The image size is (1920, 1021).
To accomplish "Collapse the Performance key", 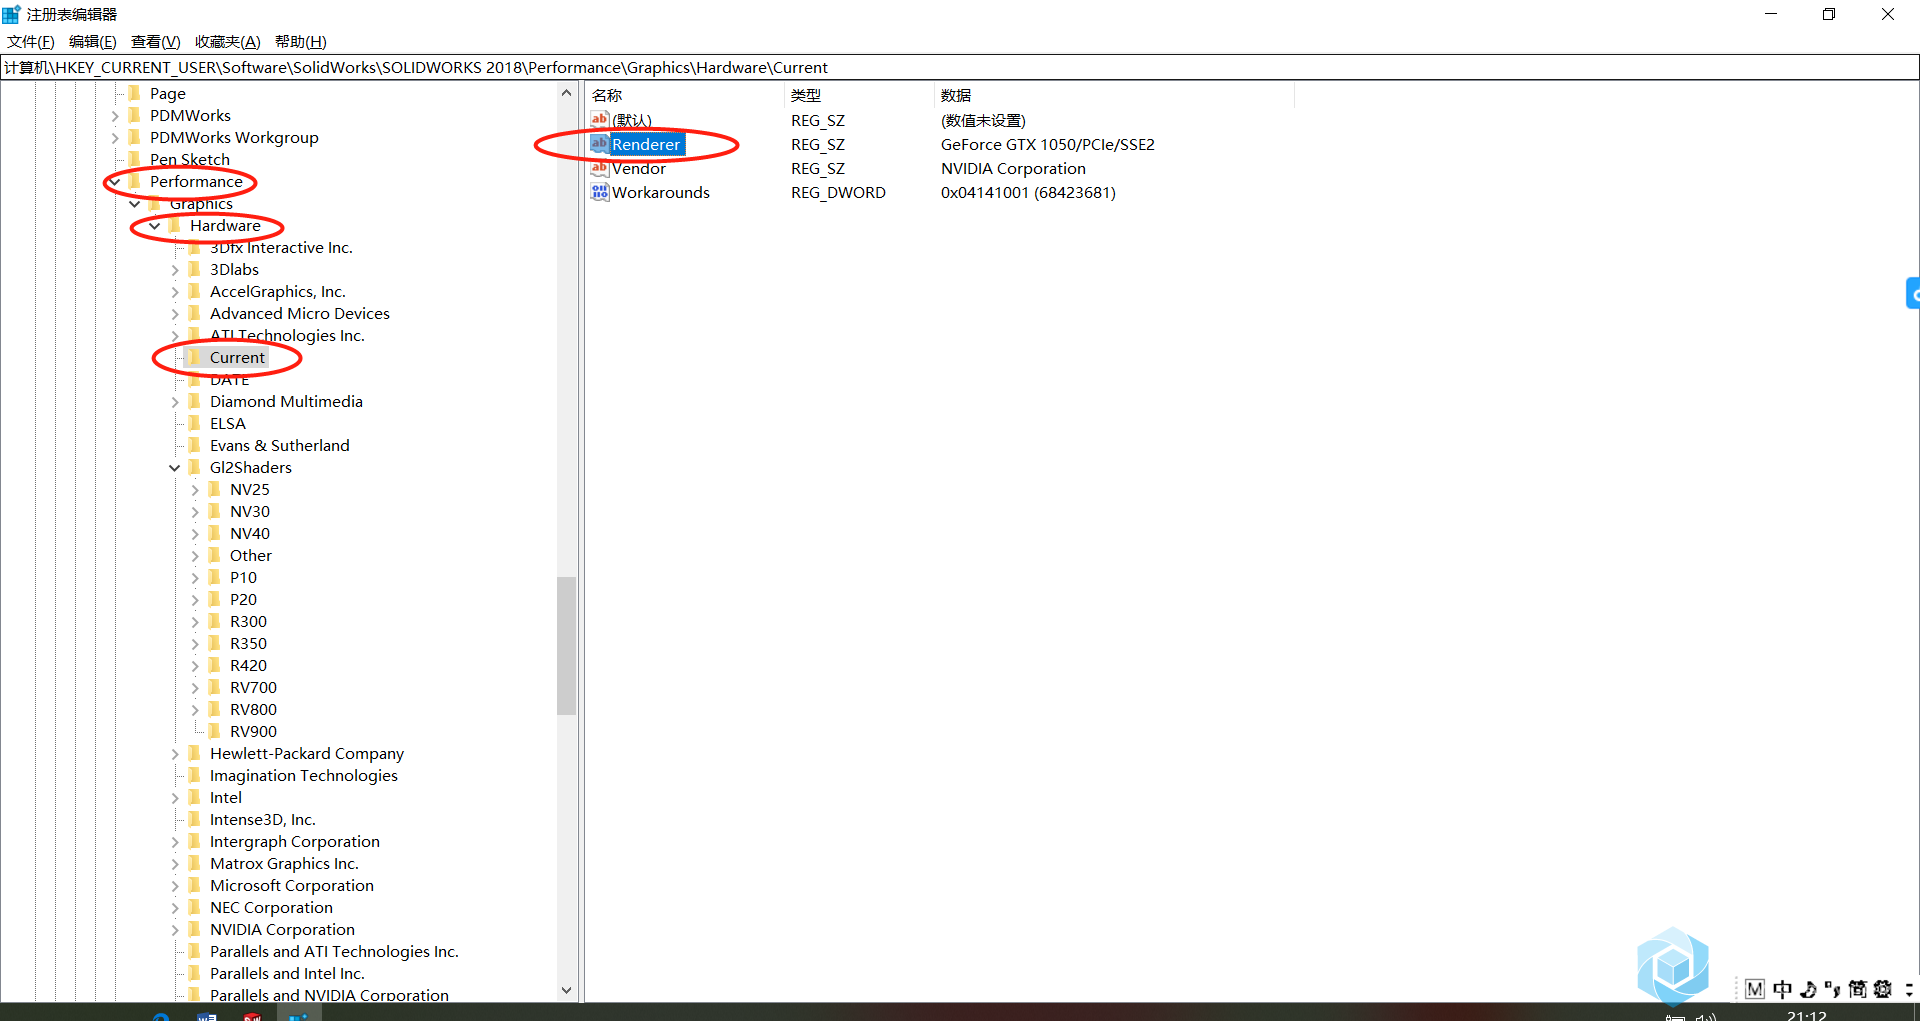I will point(115,182).
